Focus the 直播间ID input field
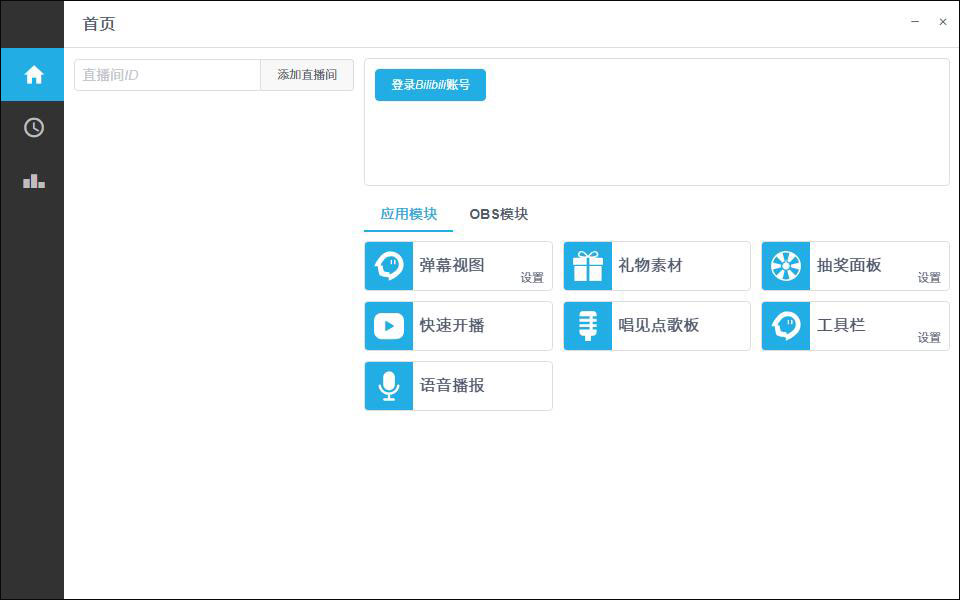 (x=167, y=75)
